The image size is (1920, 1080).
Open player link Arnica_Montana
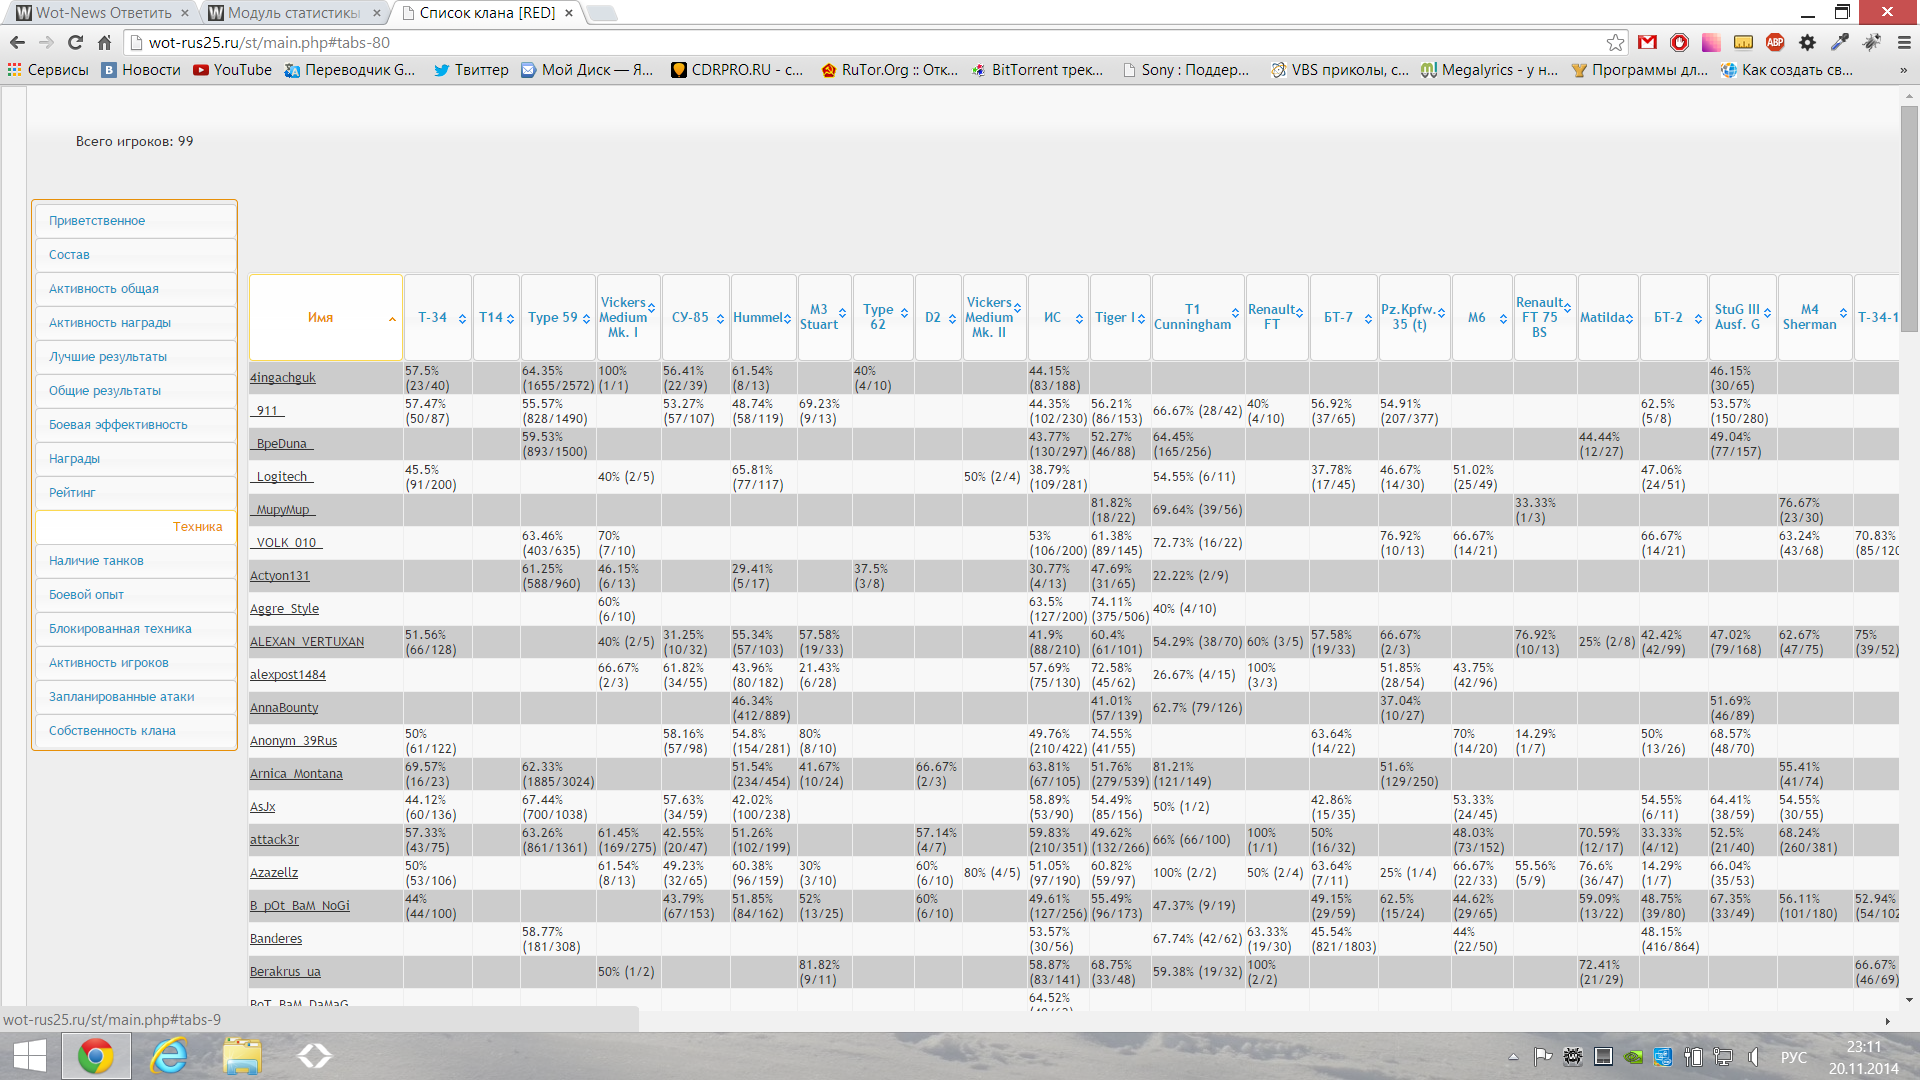[x=296, y=774]
